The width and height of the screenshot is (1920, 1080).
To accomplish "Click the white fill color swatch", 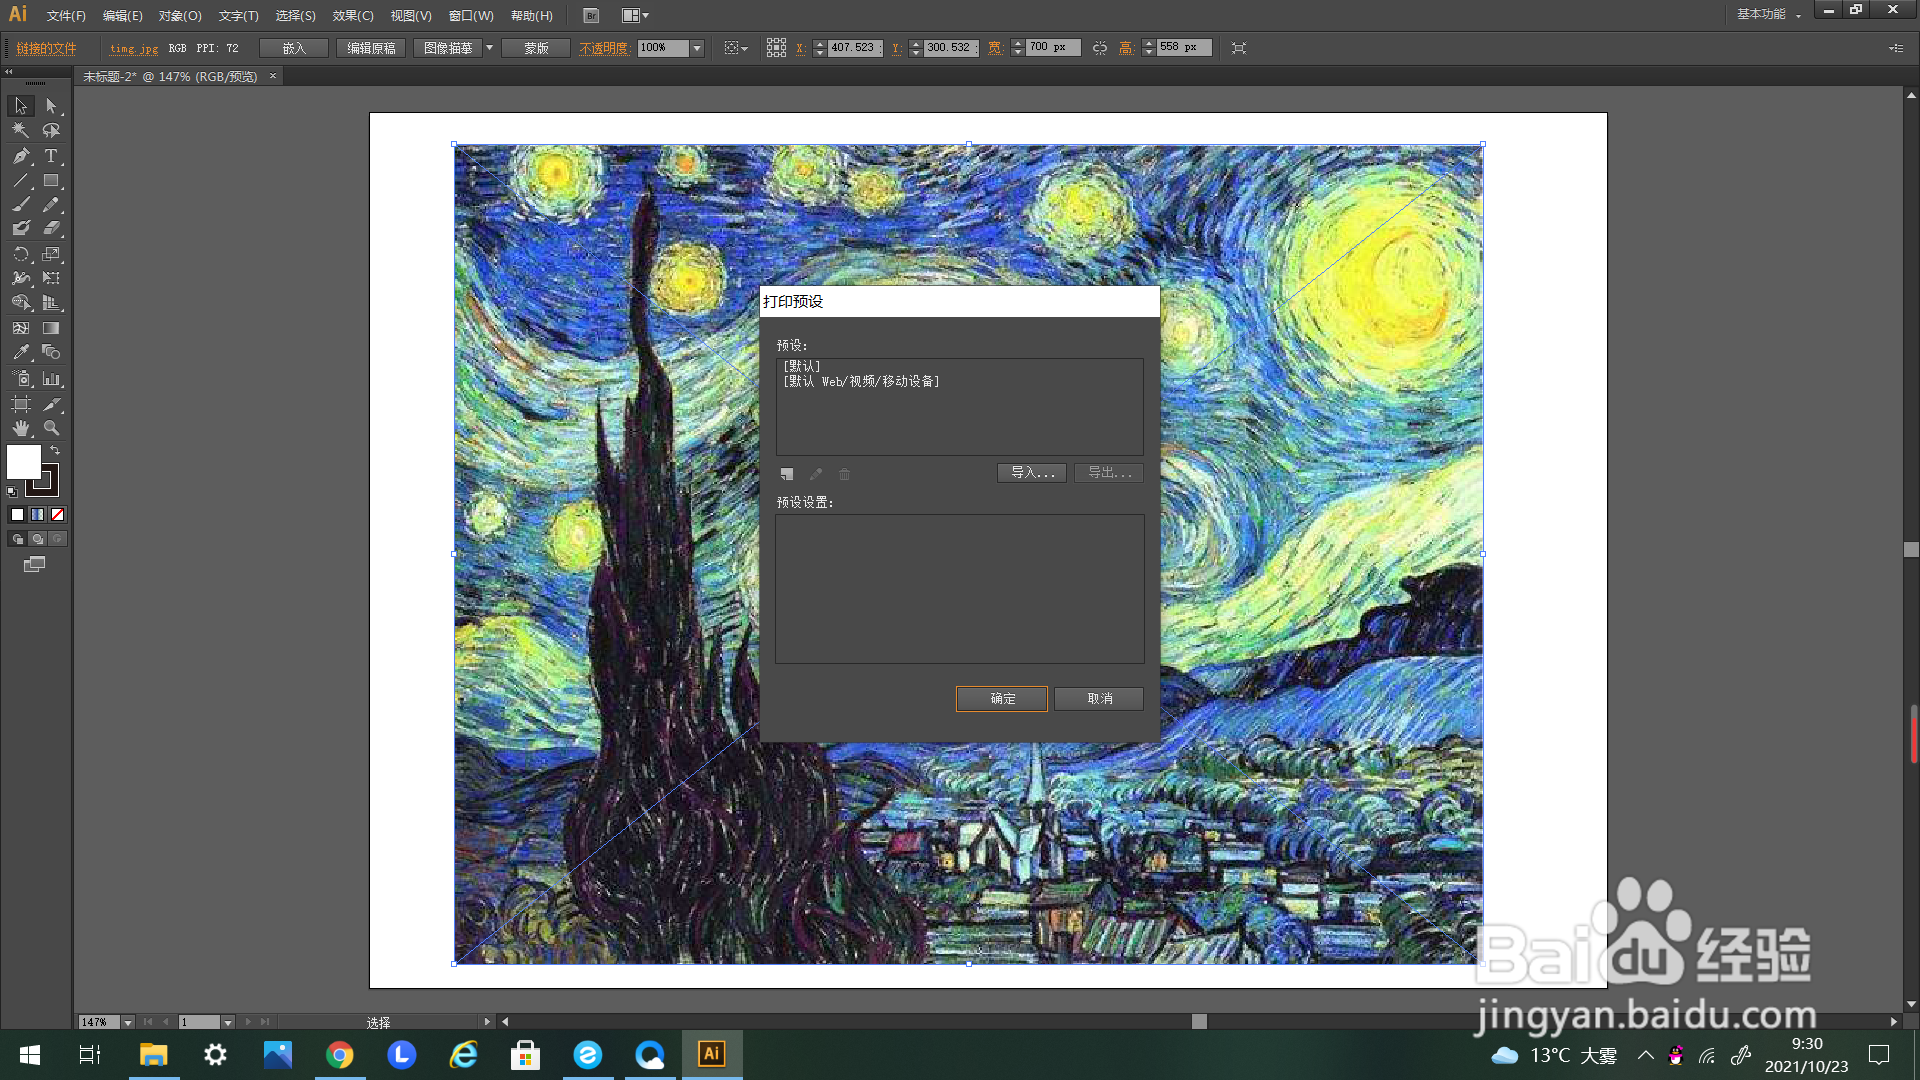I will (x=23, y=462).
